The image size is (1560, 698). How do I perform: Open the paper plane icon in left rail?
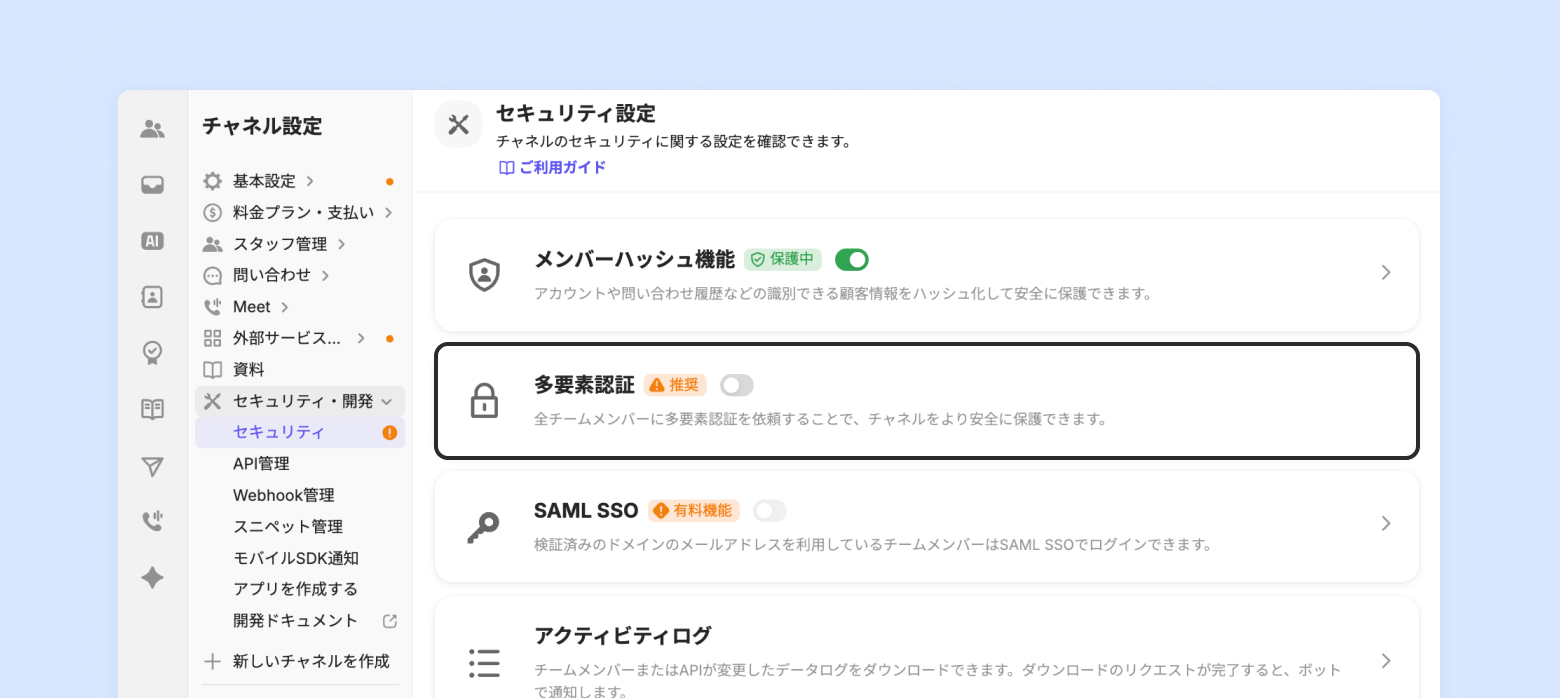tap(152, 466)
